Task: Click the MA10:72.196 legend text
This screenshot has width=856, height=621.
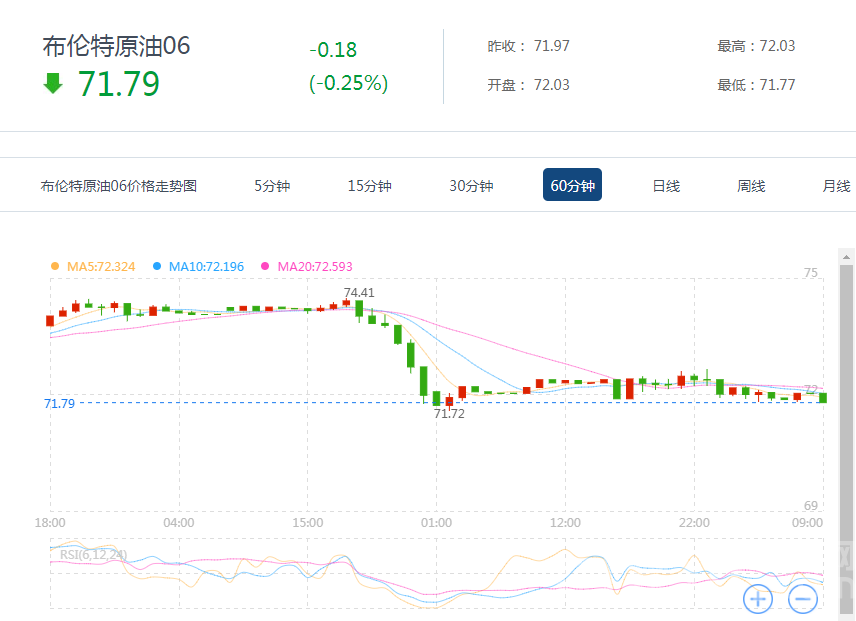Action: point(206,266)
